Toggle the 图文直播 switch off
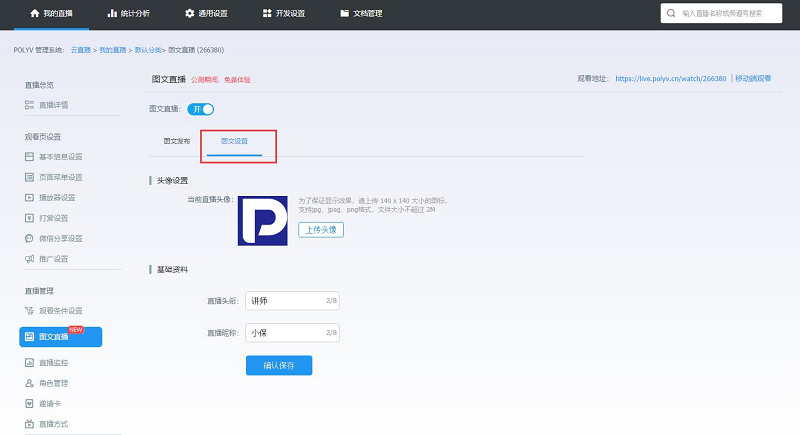Viewport: 800px width, 435px height. coord(201,109)
